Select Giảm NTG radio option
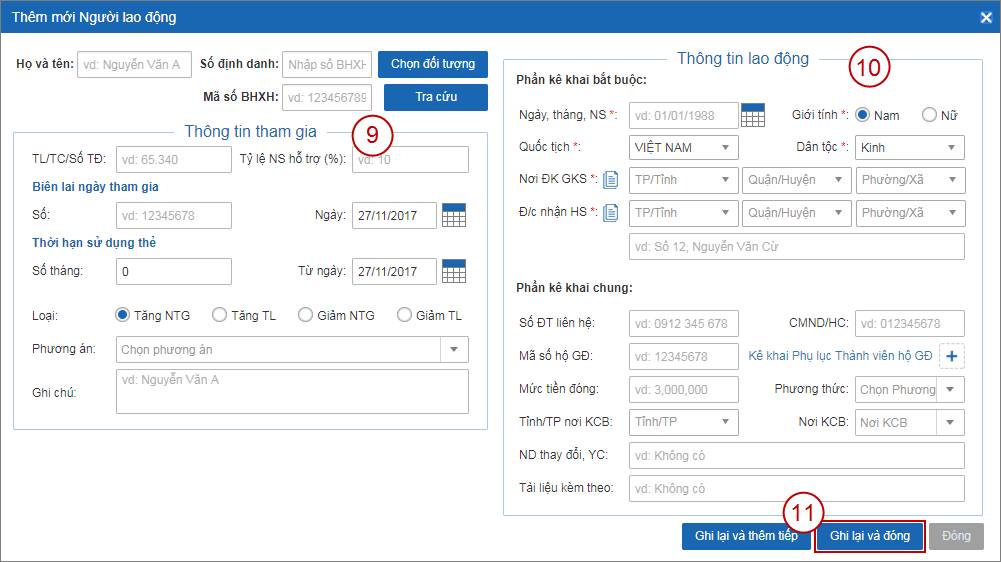The width and height of the screenshot is (1001, 562). (305, 315)
